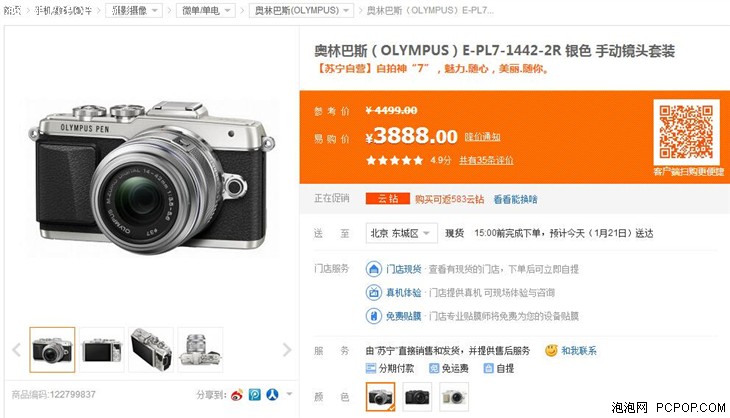Select the black camera color option
730x418 pixels.
tap(417, 397)
